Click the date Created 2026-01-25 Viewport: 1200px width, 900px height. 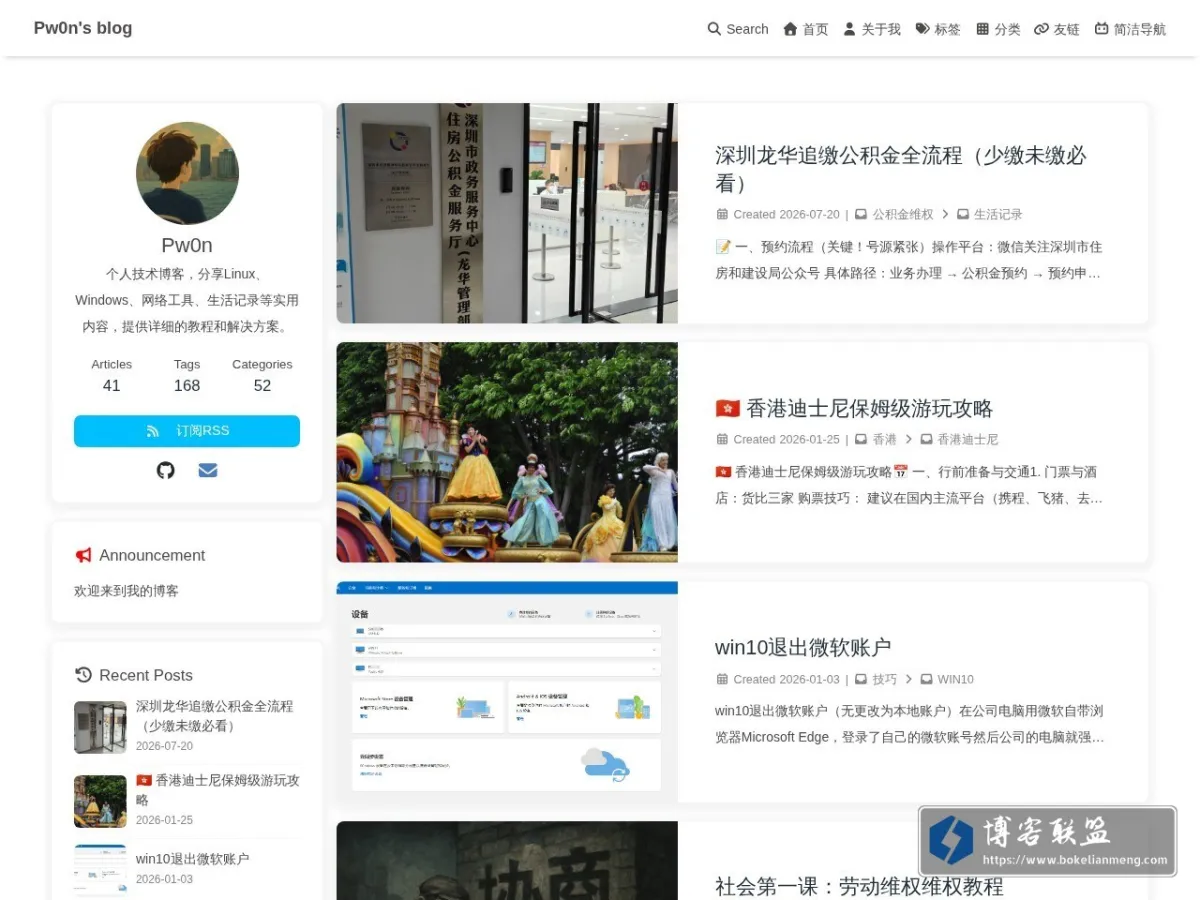786,439
